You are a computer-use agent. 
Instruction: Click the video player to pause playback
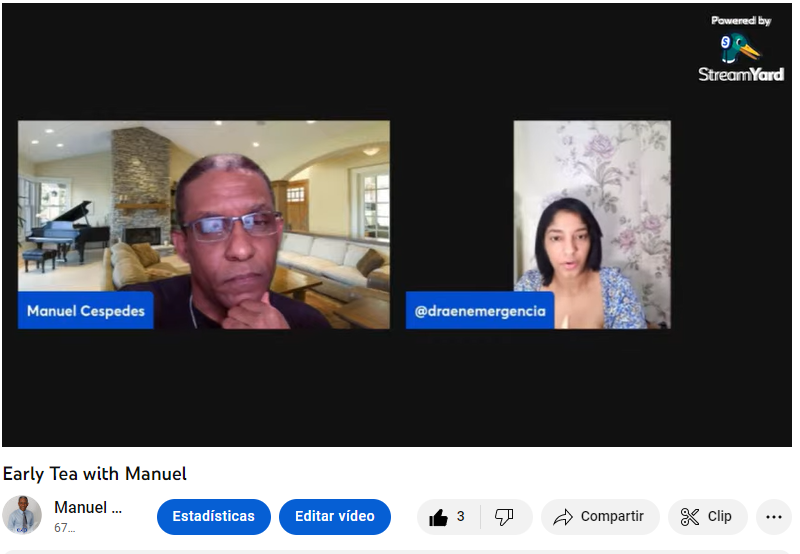pyautogui.click(x=397, y=225)
